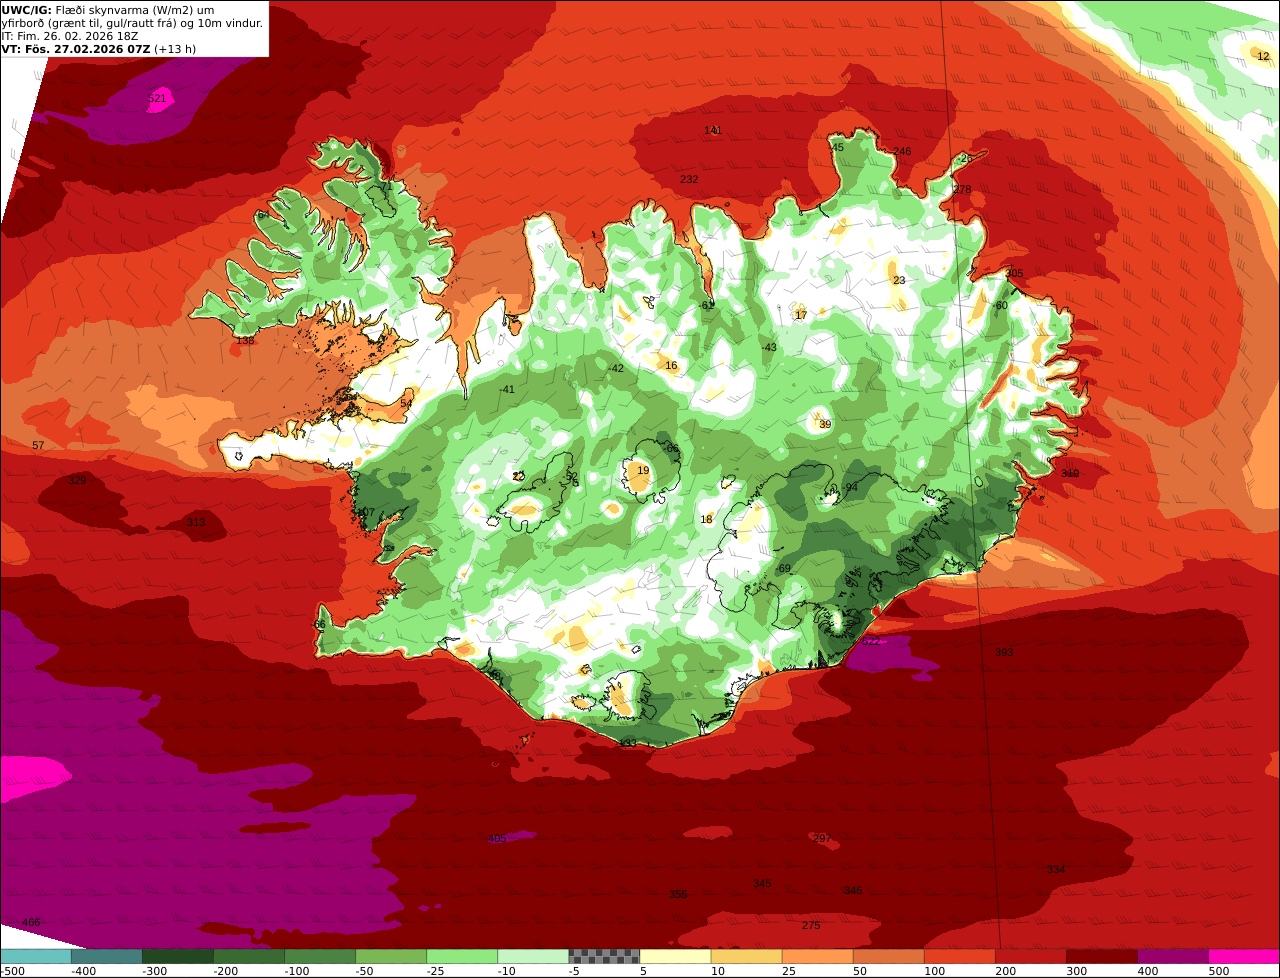Click the legend swatch between 50 and 100
This screenshot has height=978, width=1280.
click(888, 956)
